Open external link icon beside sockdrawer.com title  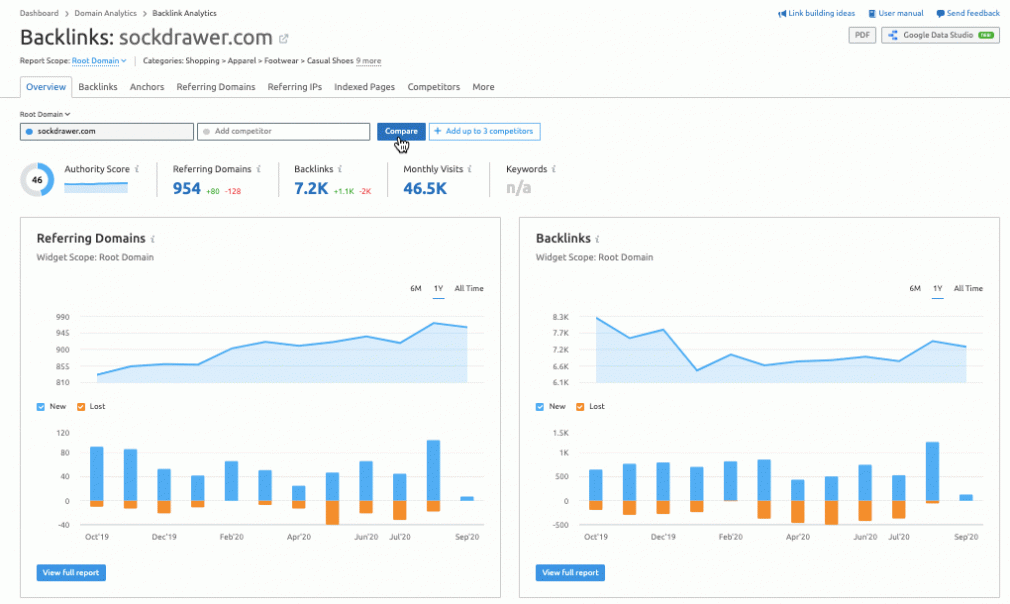pyautogui.click(x=283, y=39)
